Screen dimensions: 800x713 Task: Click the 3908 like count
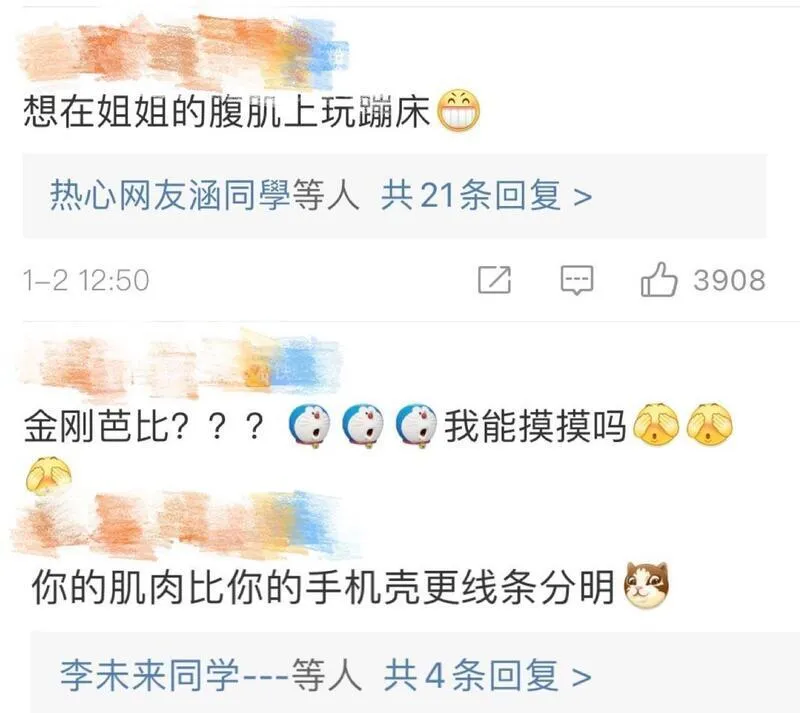729,280
